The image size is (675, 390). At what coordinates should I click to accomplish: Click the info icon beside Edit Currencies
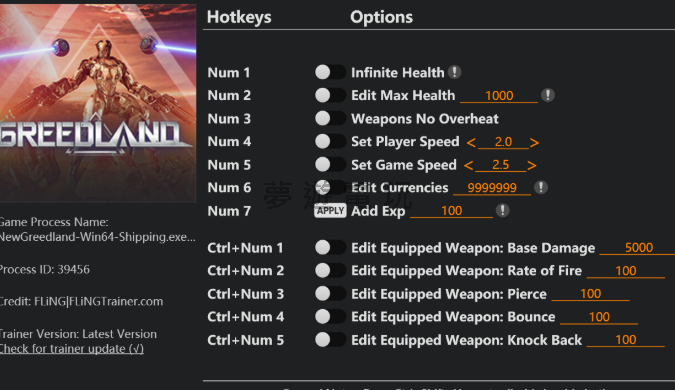pos(541,187)
